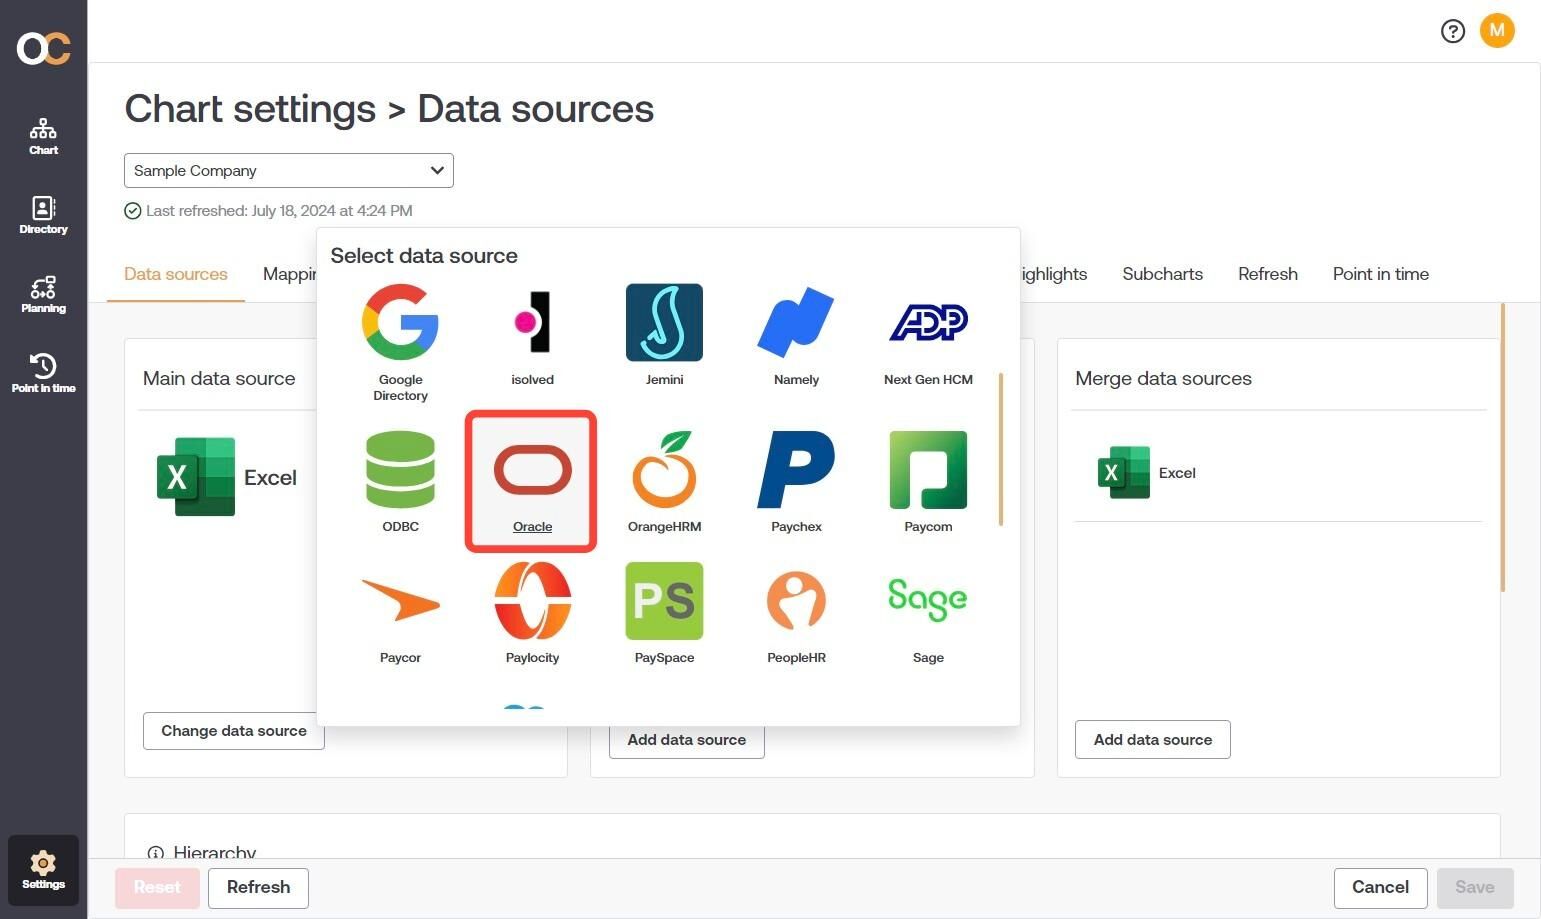This screenshot has width=1541, height=919.
Task: Choose the Google Directory data source
Action: pyautogui.click(x=400, y=342)
